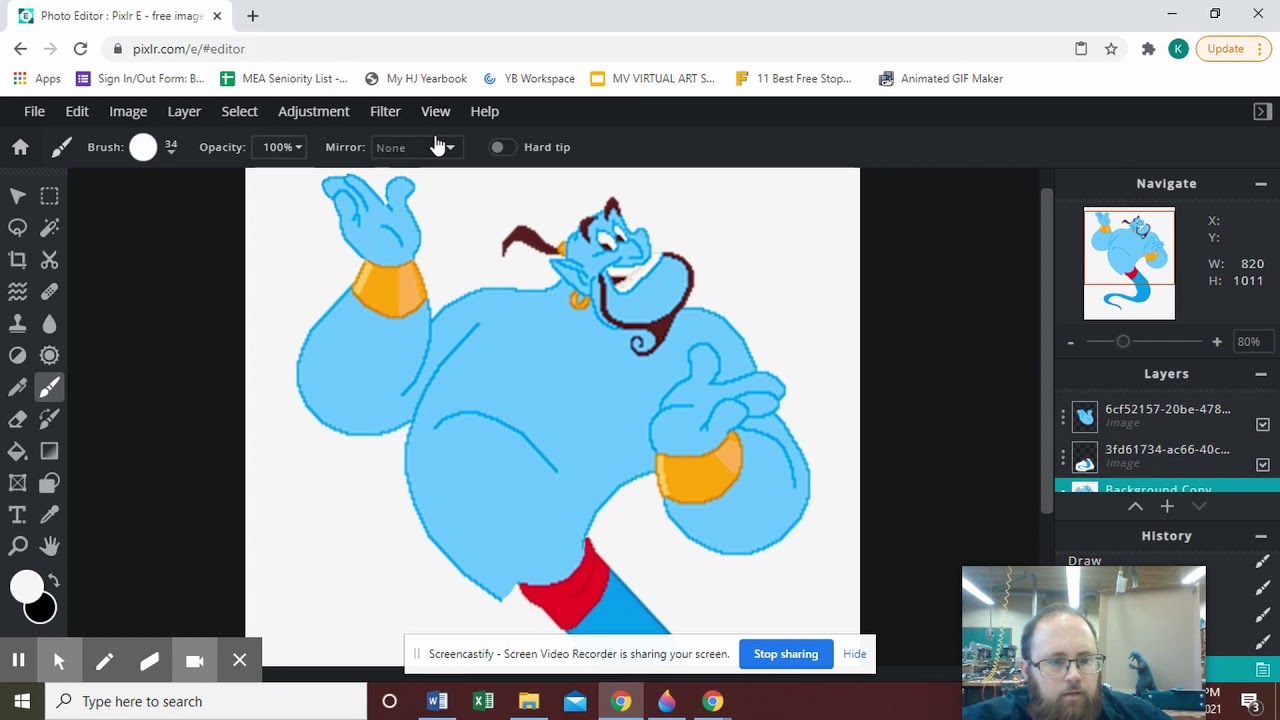Select the Cutout scissors tool
The width and height of the screenshot is (1280, 720).
[49, 260]
